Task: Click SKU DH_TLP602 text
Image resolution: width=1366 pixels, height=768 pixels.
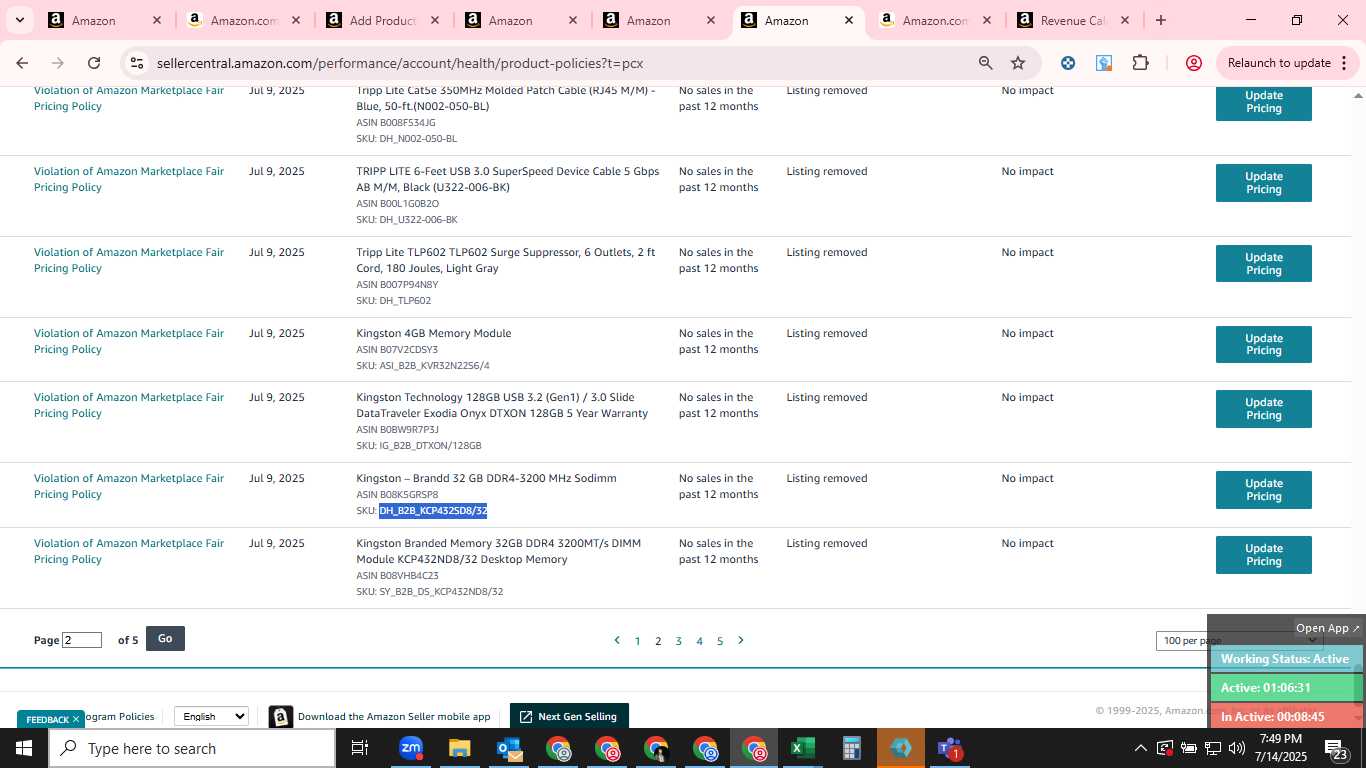Action: coord(394,301)
